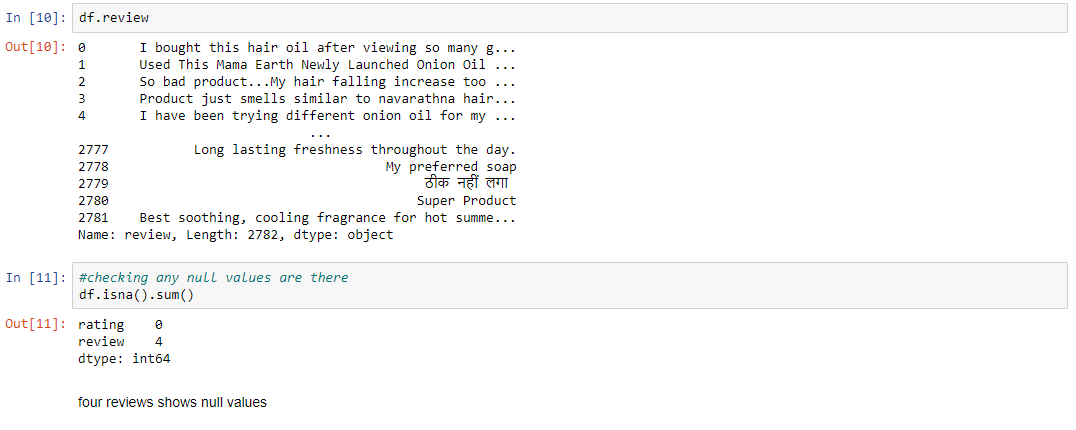Click the Out[11] output prompt
Viewport: 1076px width, 430px height.
click(36, 324)
